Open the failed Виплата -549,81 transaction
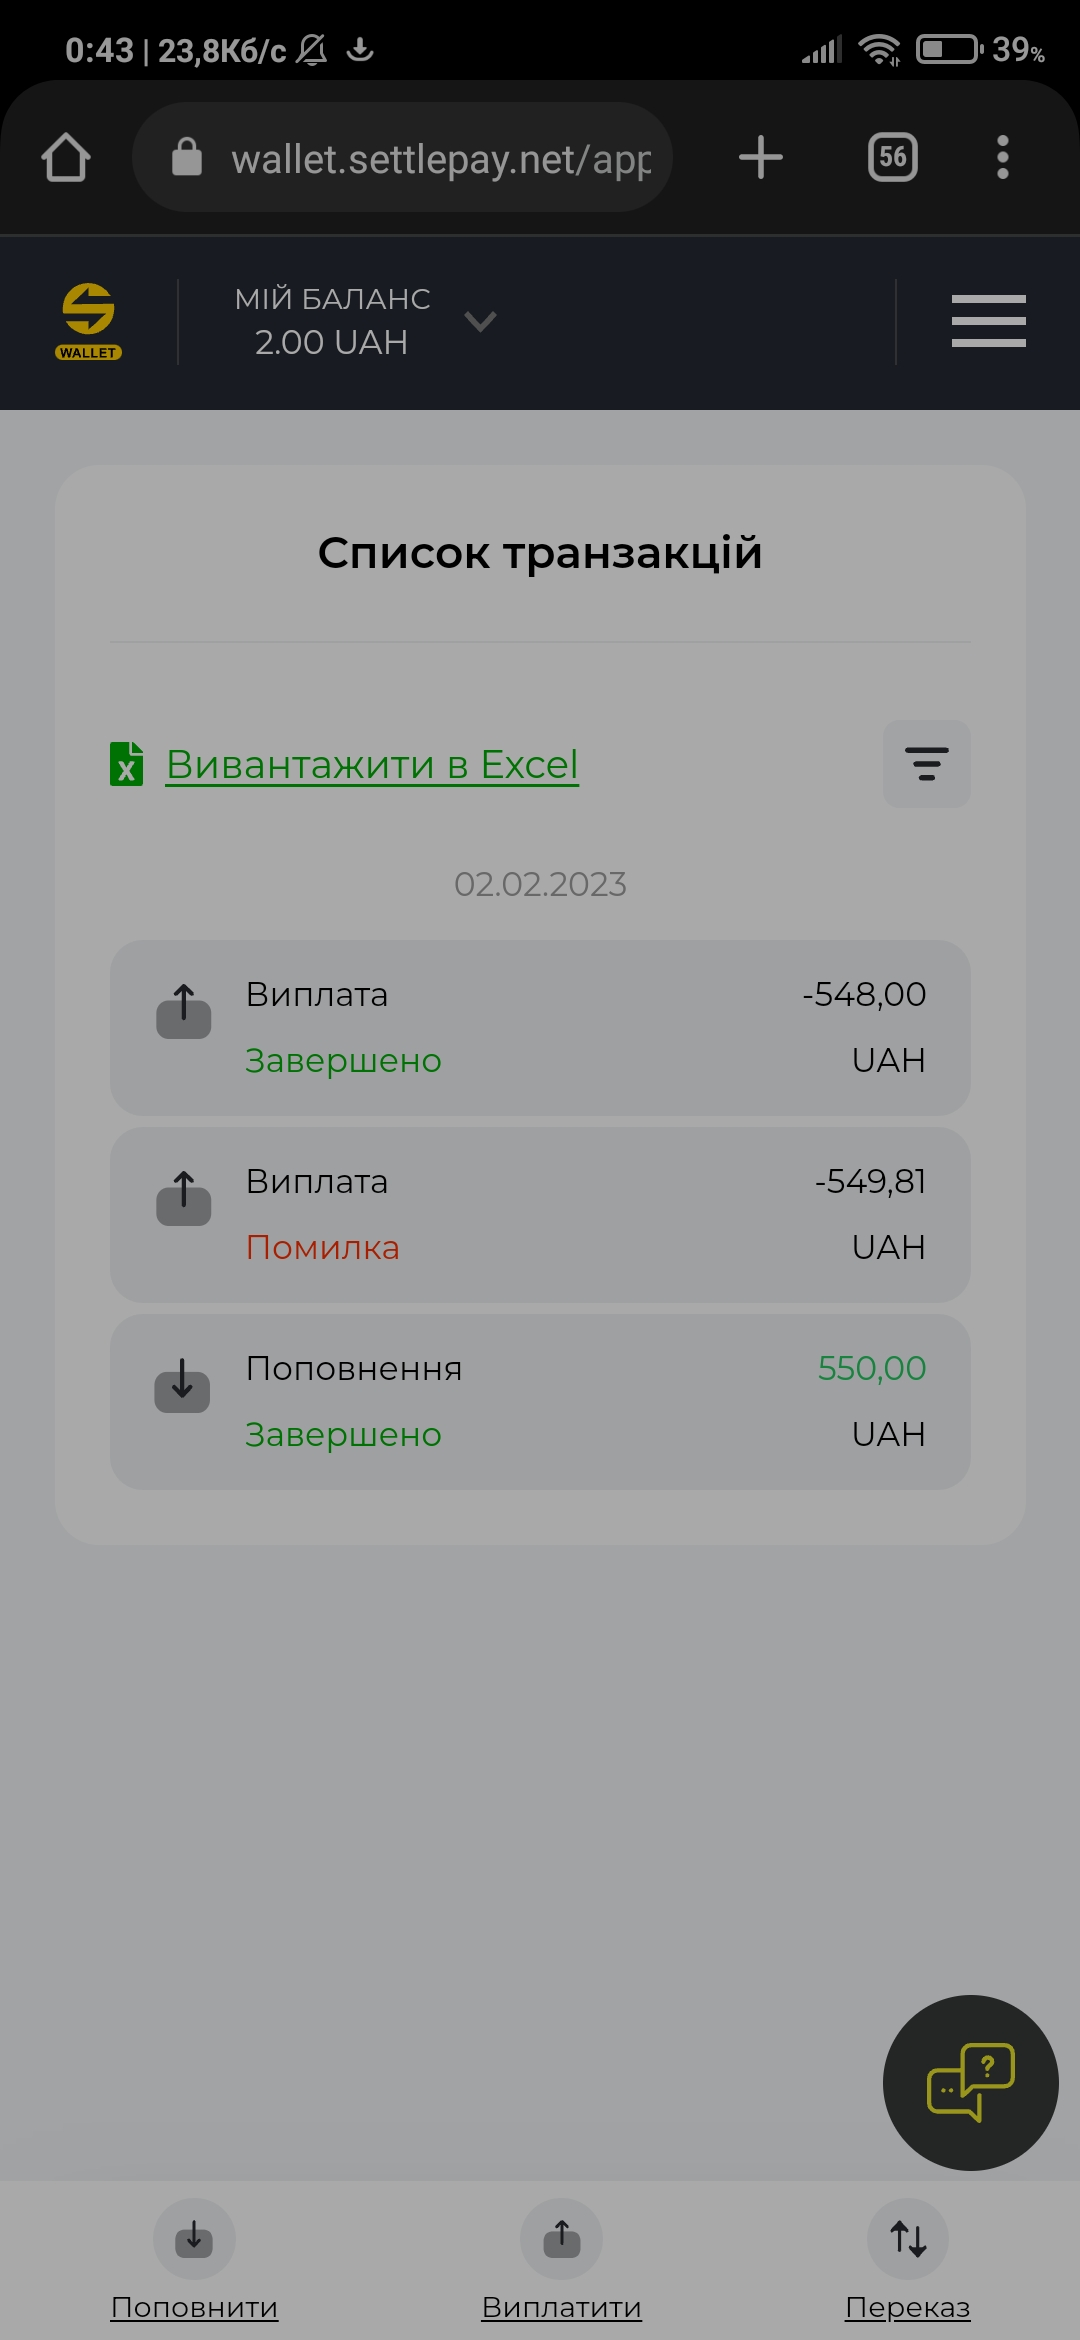This screenshot has height=2340, width=1080. pyautogui.click(x=540, y=1215)
